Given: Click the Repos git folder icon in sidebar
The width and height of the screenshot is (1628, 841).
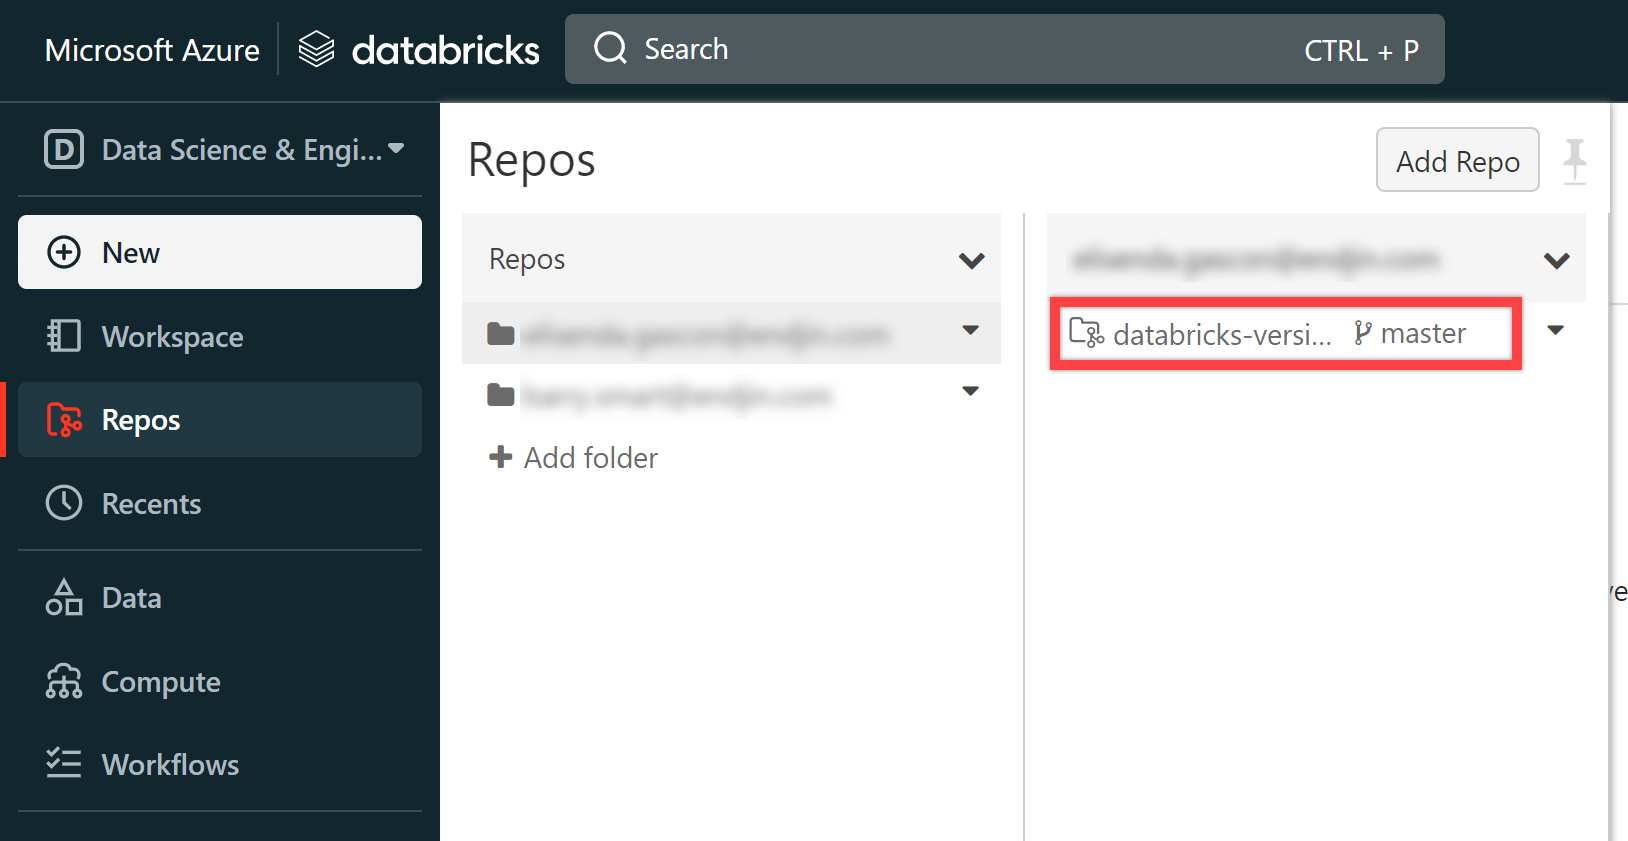Looking at the screenshot, I should point(64,420).
